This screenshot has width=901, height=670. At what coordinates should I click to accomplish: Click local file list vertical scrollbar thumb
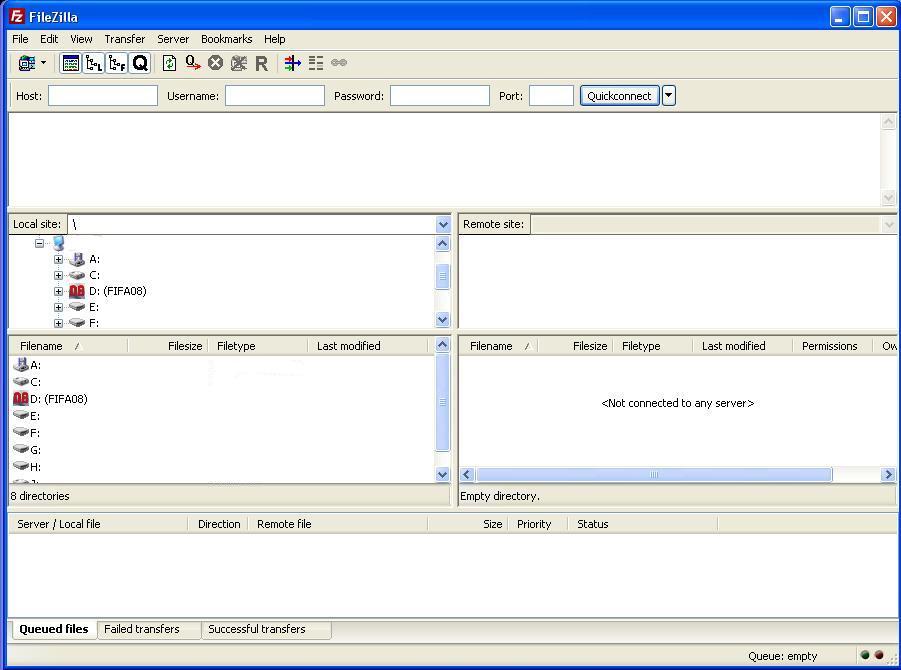442,402
